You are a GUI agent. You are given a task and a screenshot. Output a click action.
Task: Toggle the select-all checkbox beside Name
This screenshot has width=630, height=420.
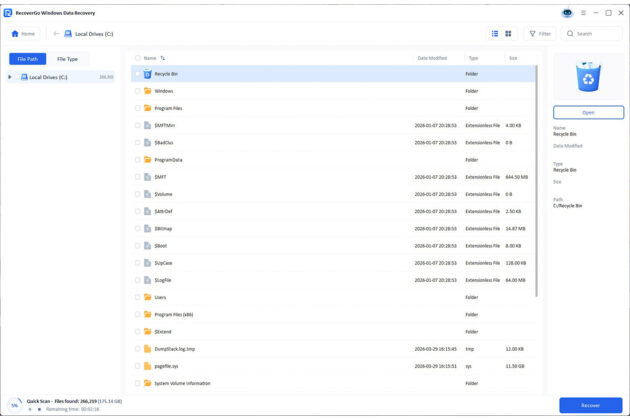138,58
